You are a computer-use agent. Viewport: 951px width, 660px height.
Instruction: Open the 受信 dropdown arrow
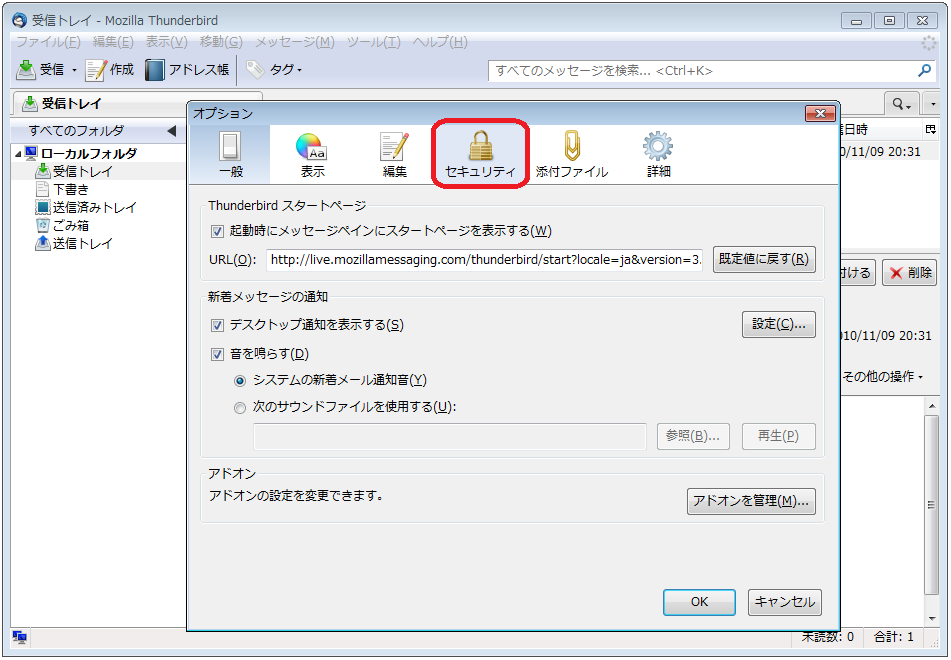point(74,70)
